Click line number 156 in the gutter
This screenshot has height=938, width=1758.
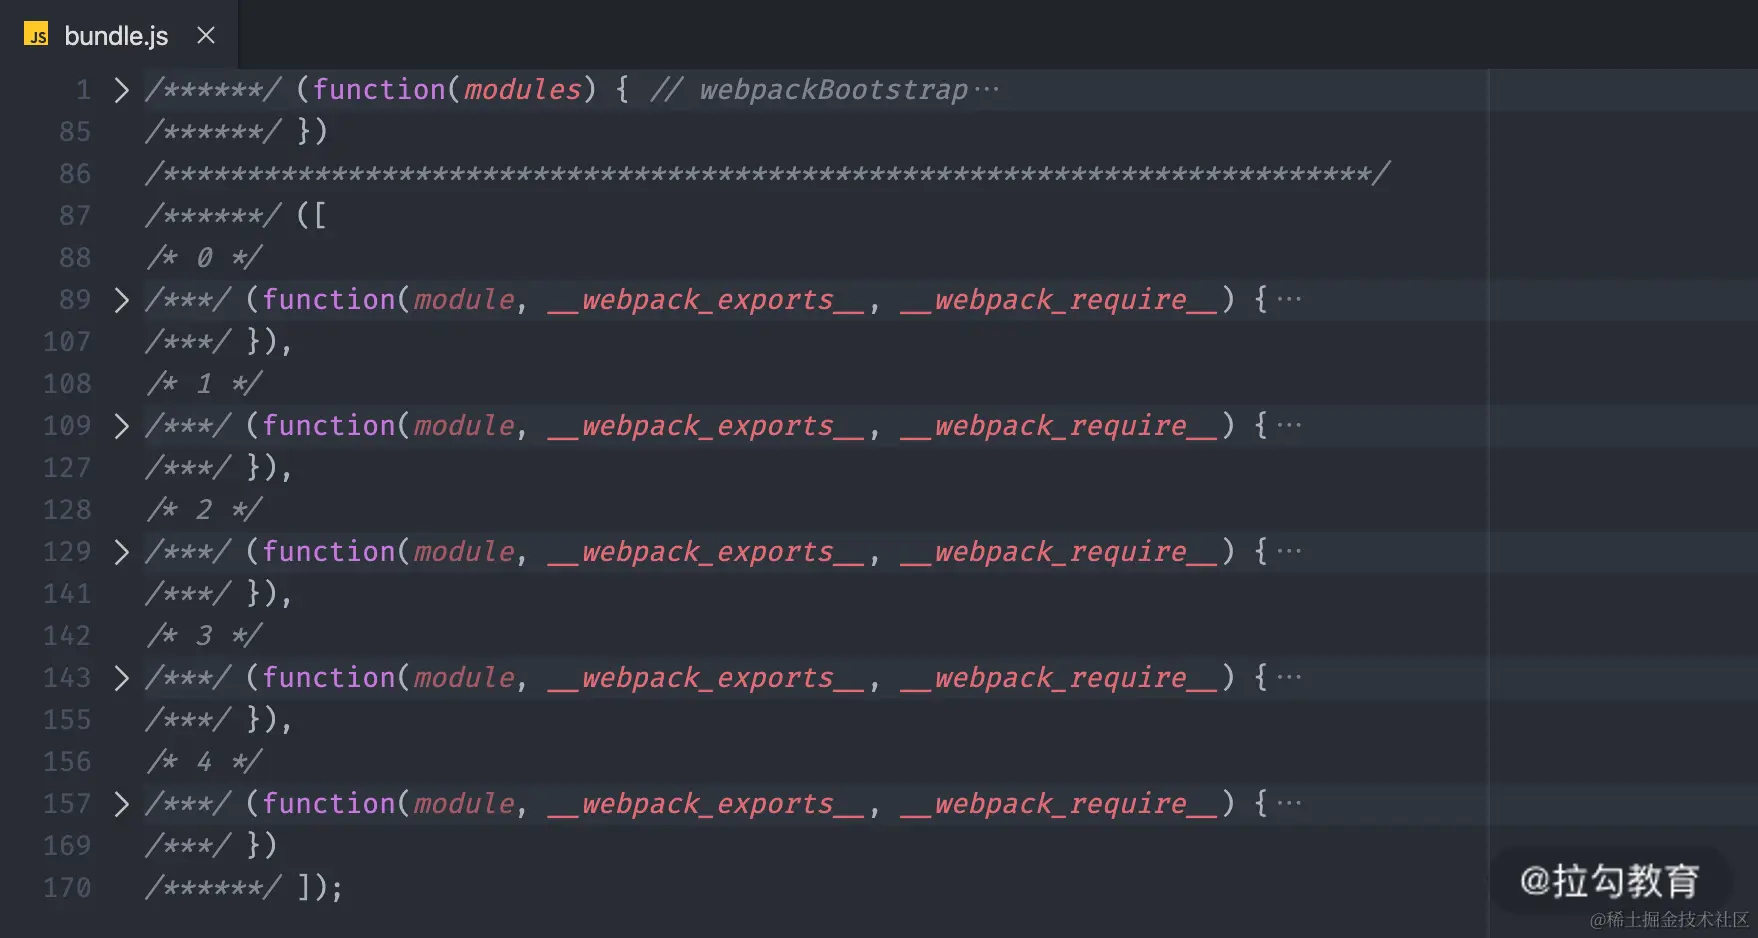click(67, 762)
